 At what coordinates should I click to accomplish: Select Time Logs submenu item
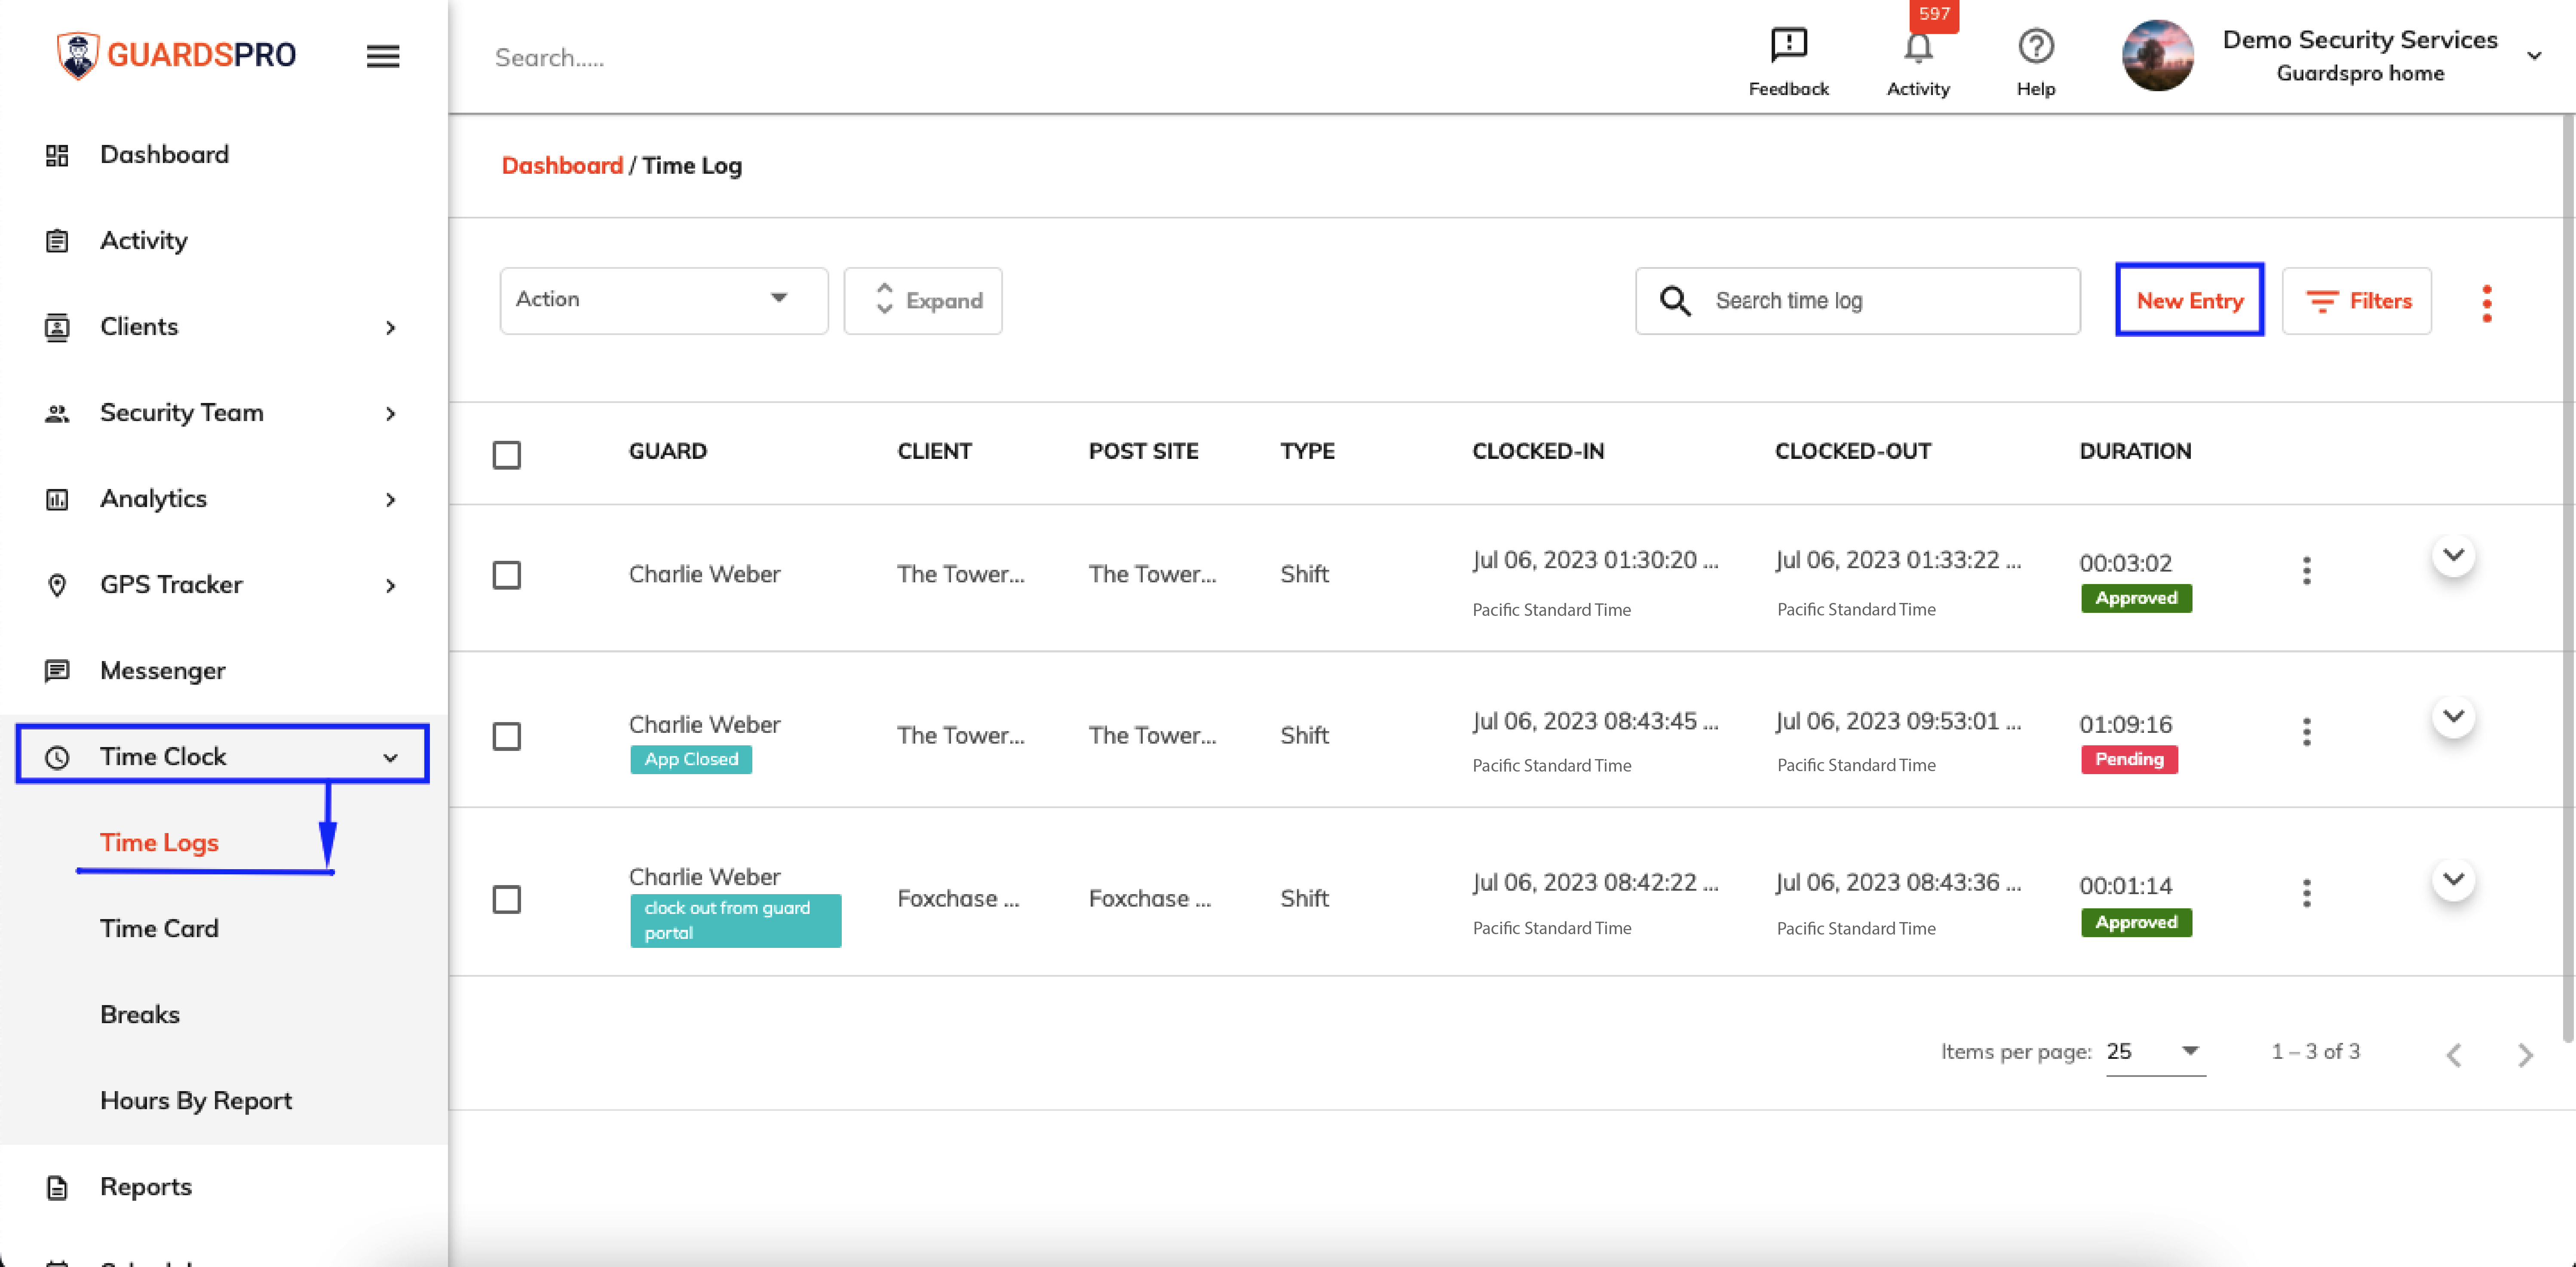pos(159,842)
